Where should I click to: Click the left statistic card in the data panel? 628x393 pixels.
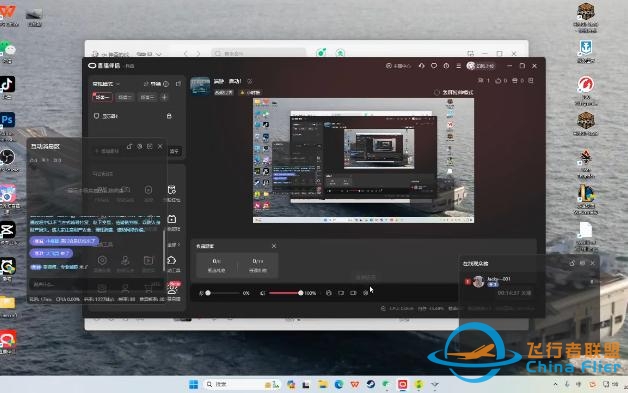point(216,265)
